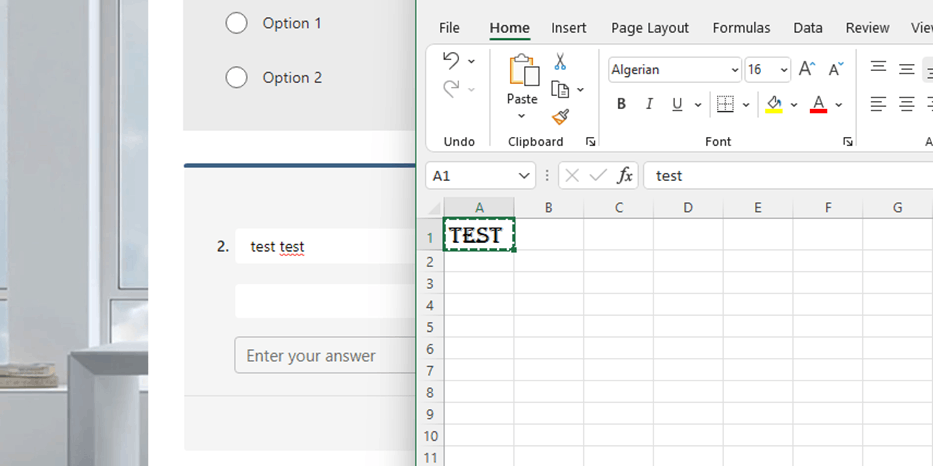Decrease font size with small A
Image resolution: width=933 pixels, height=466 pixels.
pyautogui.click(x=836, y=70)
